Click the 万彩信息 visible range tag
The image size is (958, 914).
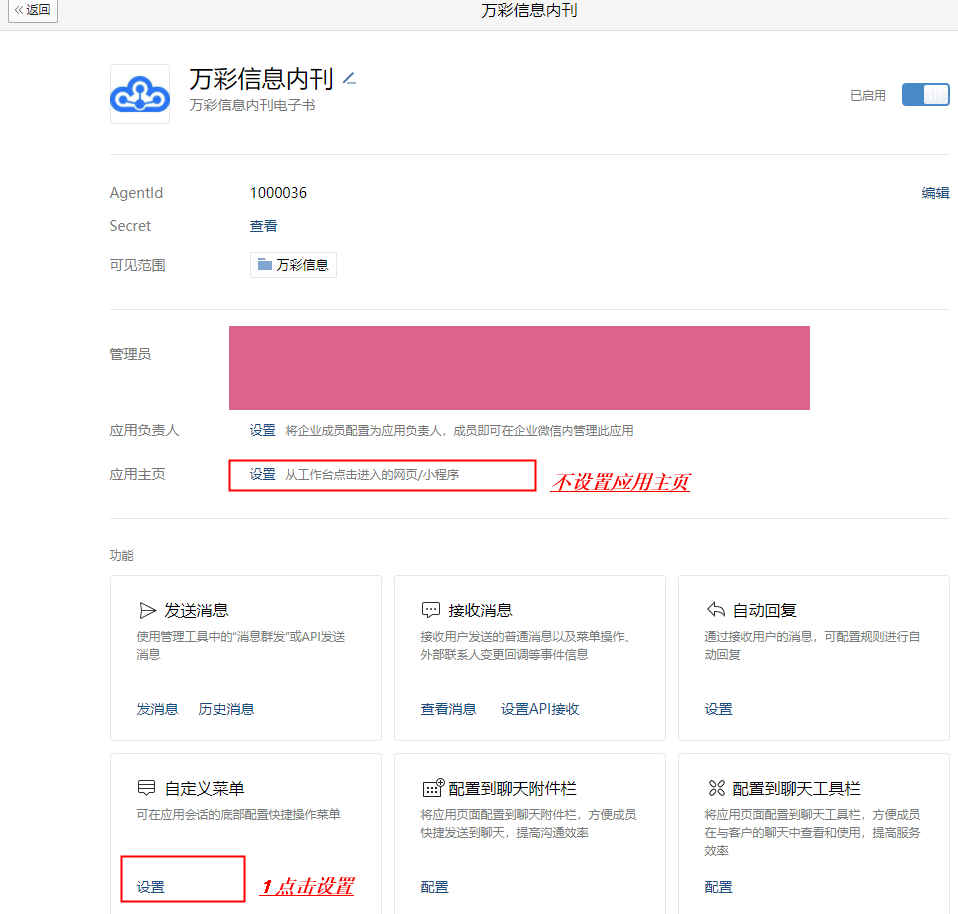click(293, 265)
